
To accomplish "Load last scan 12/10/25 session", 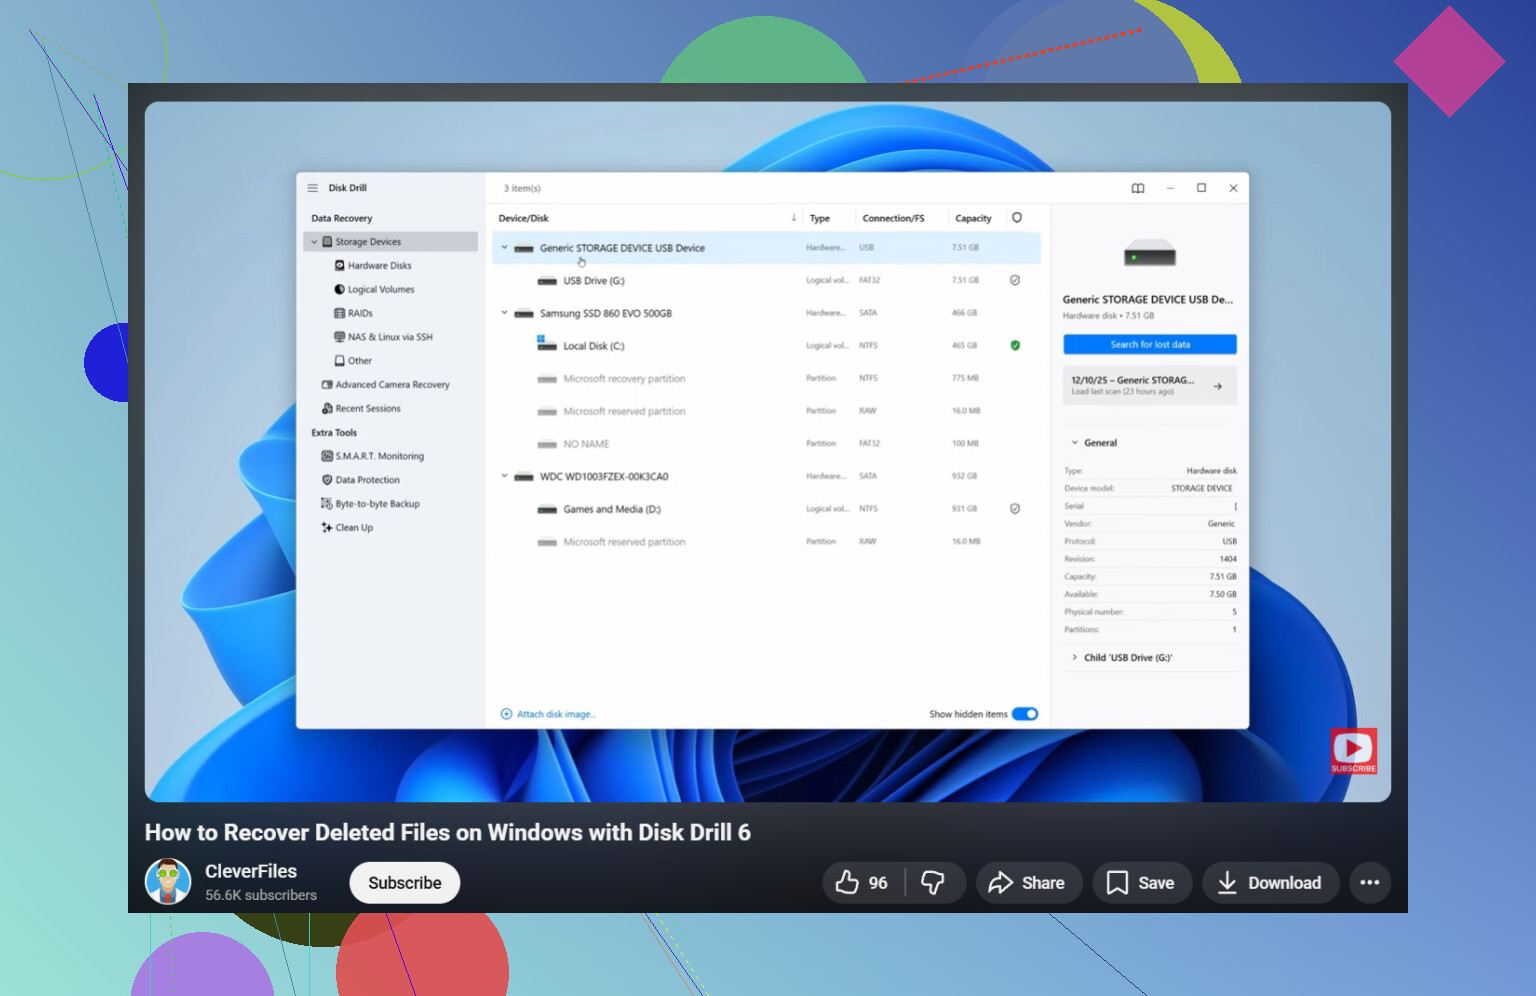I will click(x=1150, y=385).
